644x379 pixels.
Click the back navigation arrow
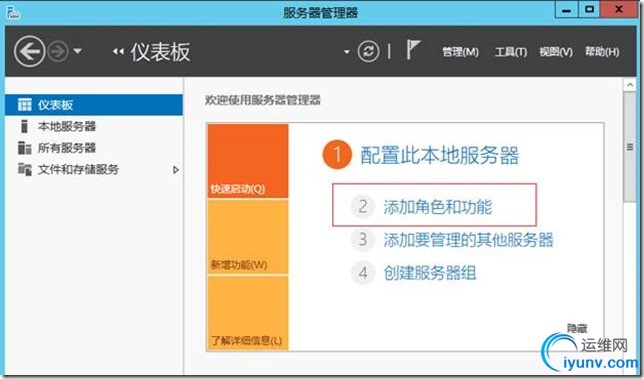point(29,52)
